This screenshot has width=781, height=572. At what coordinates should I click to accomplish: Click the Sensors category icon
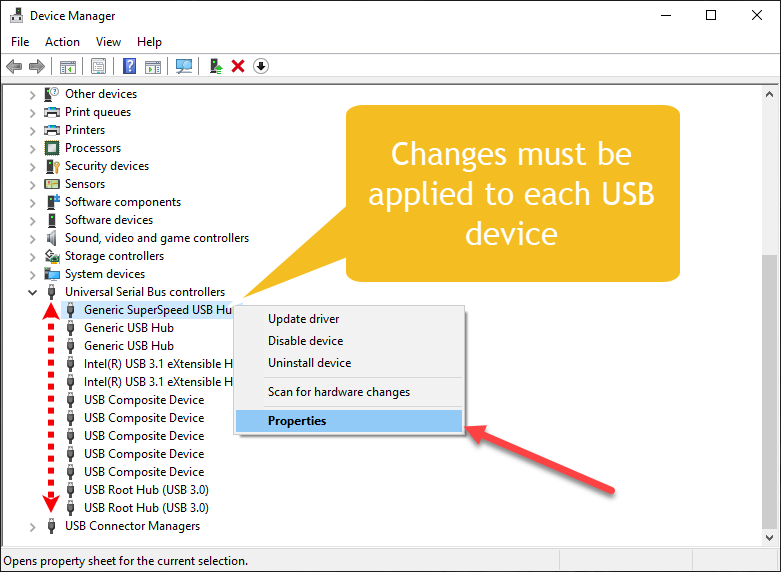click(x=52, y=184)
